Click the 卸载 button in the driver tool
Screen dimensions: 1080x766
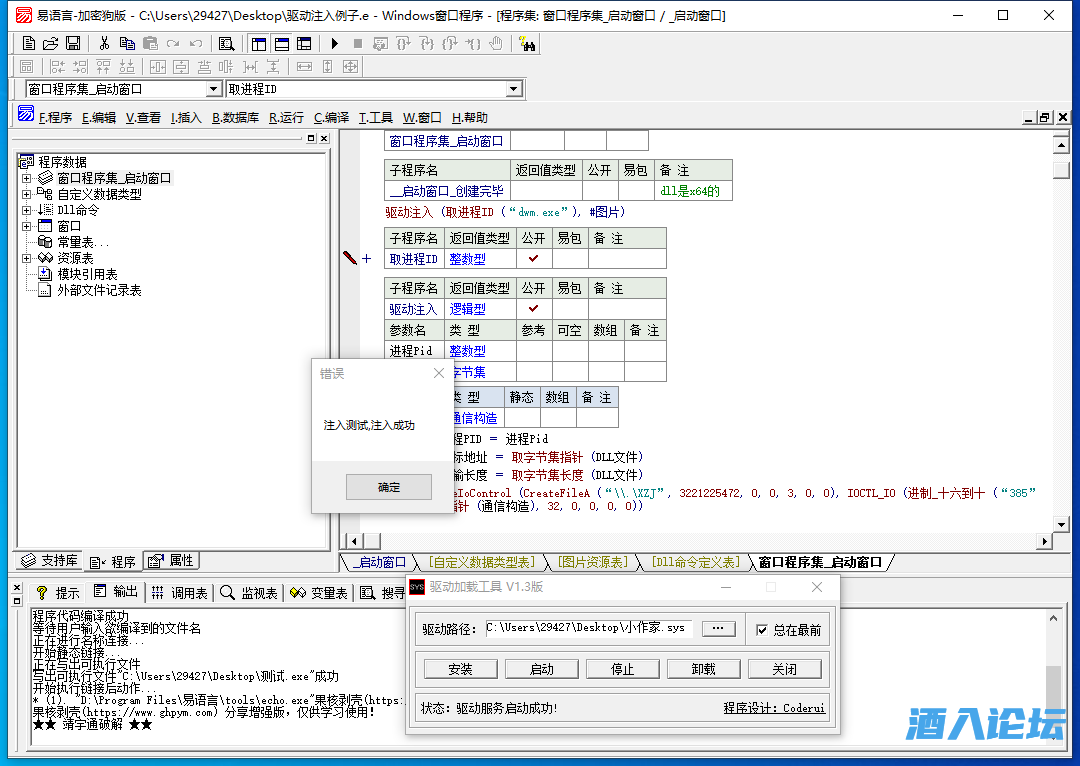[x=703, y=668]
